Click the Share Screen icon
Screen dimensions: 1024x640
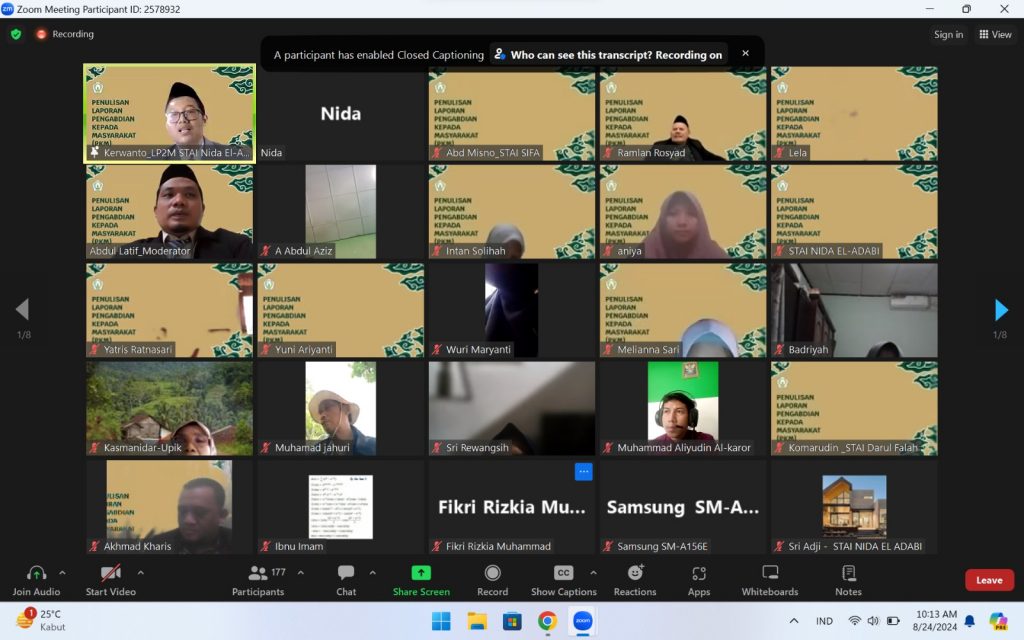(421, 573)
